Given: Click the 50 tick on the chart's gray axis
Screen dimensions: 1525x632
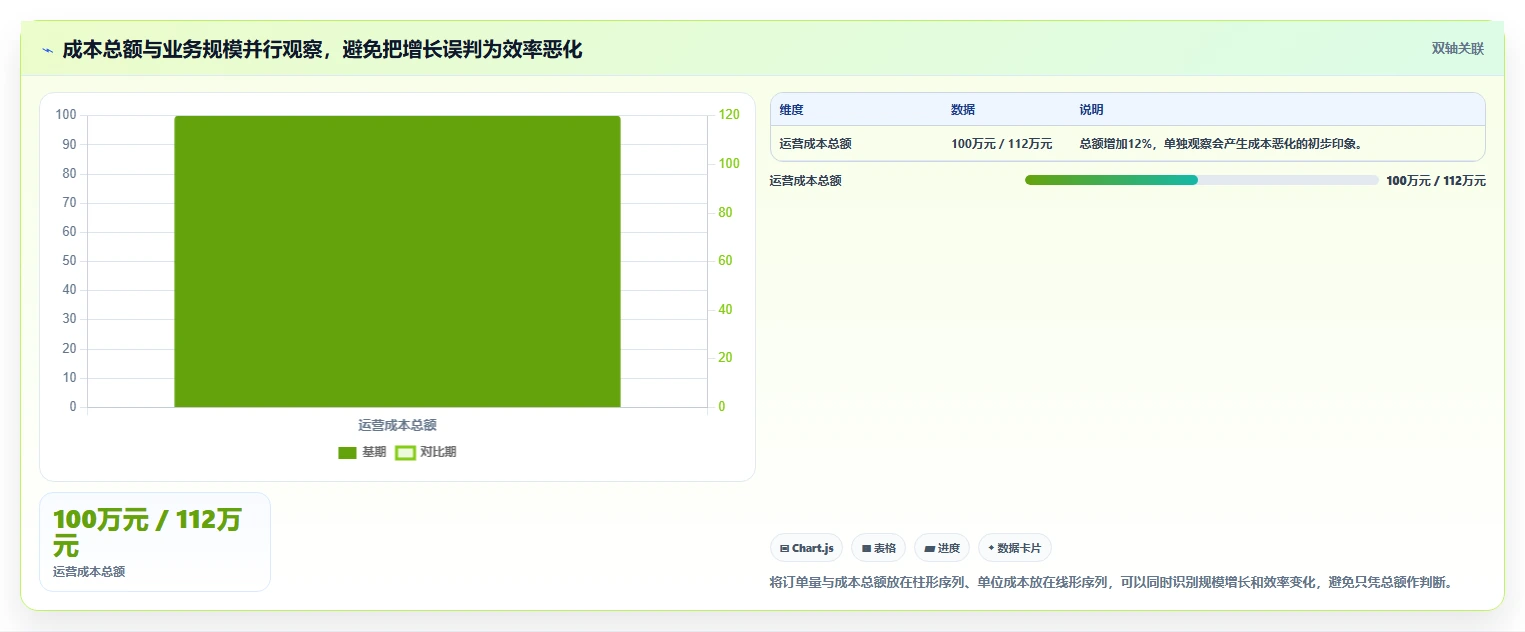Looking at the screenshot, I should point(68,261).
